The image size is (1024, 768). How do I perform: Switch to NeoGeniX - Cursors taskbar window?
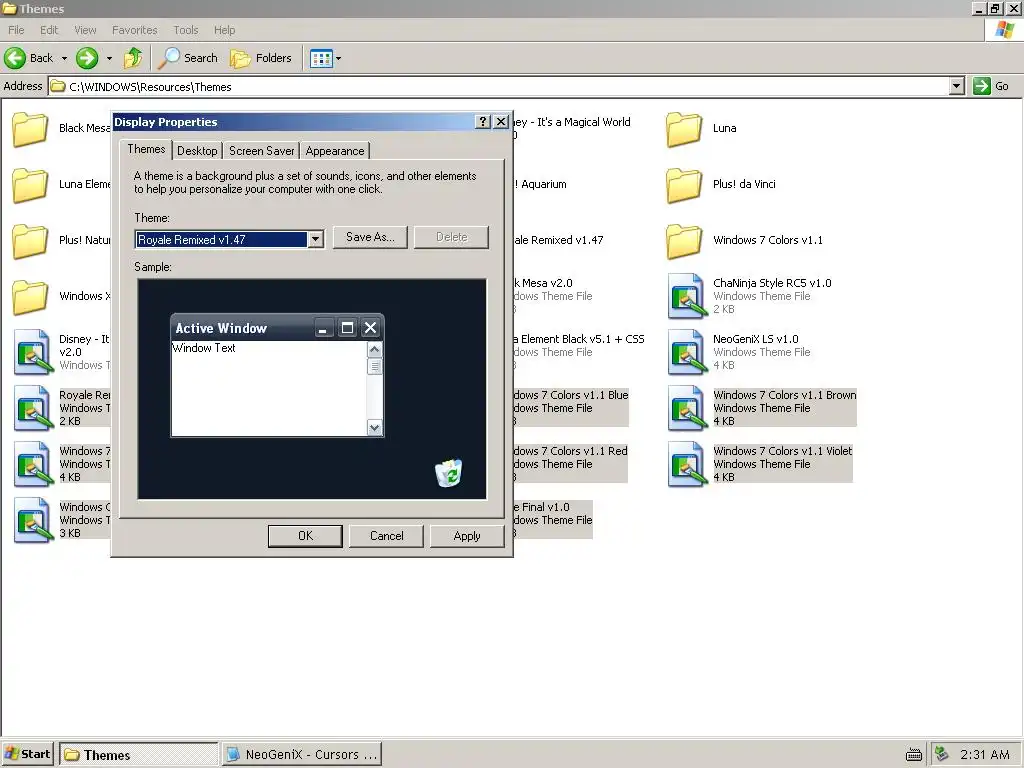[x=302, y=755]
